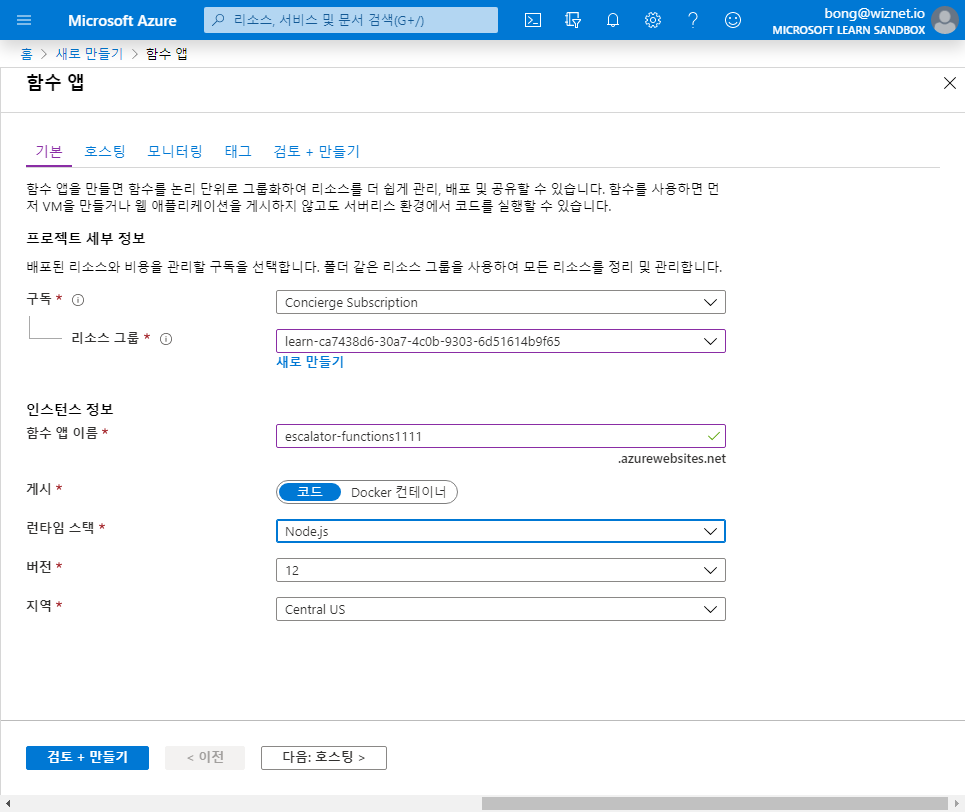Click the right scroll arrow
Image resolution: width=965 pixels, height=812 pixels.
957,803
